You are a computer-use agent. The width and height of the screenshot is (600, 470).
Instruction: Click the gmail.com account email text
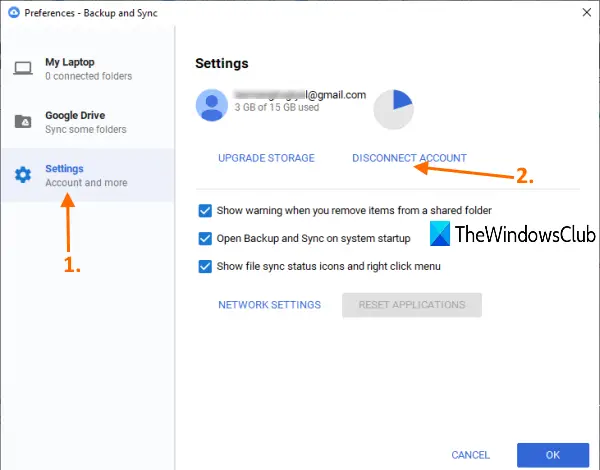pyautogui.click(x=300, y=95)
